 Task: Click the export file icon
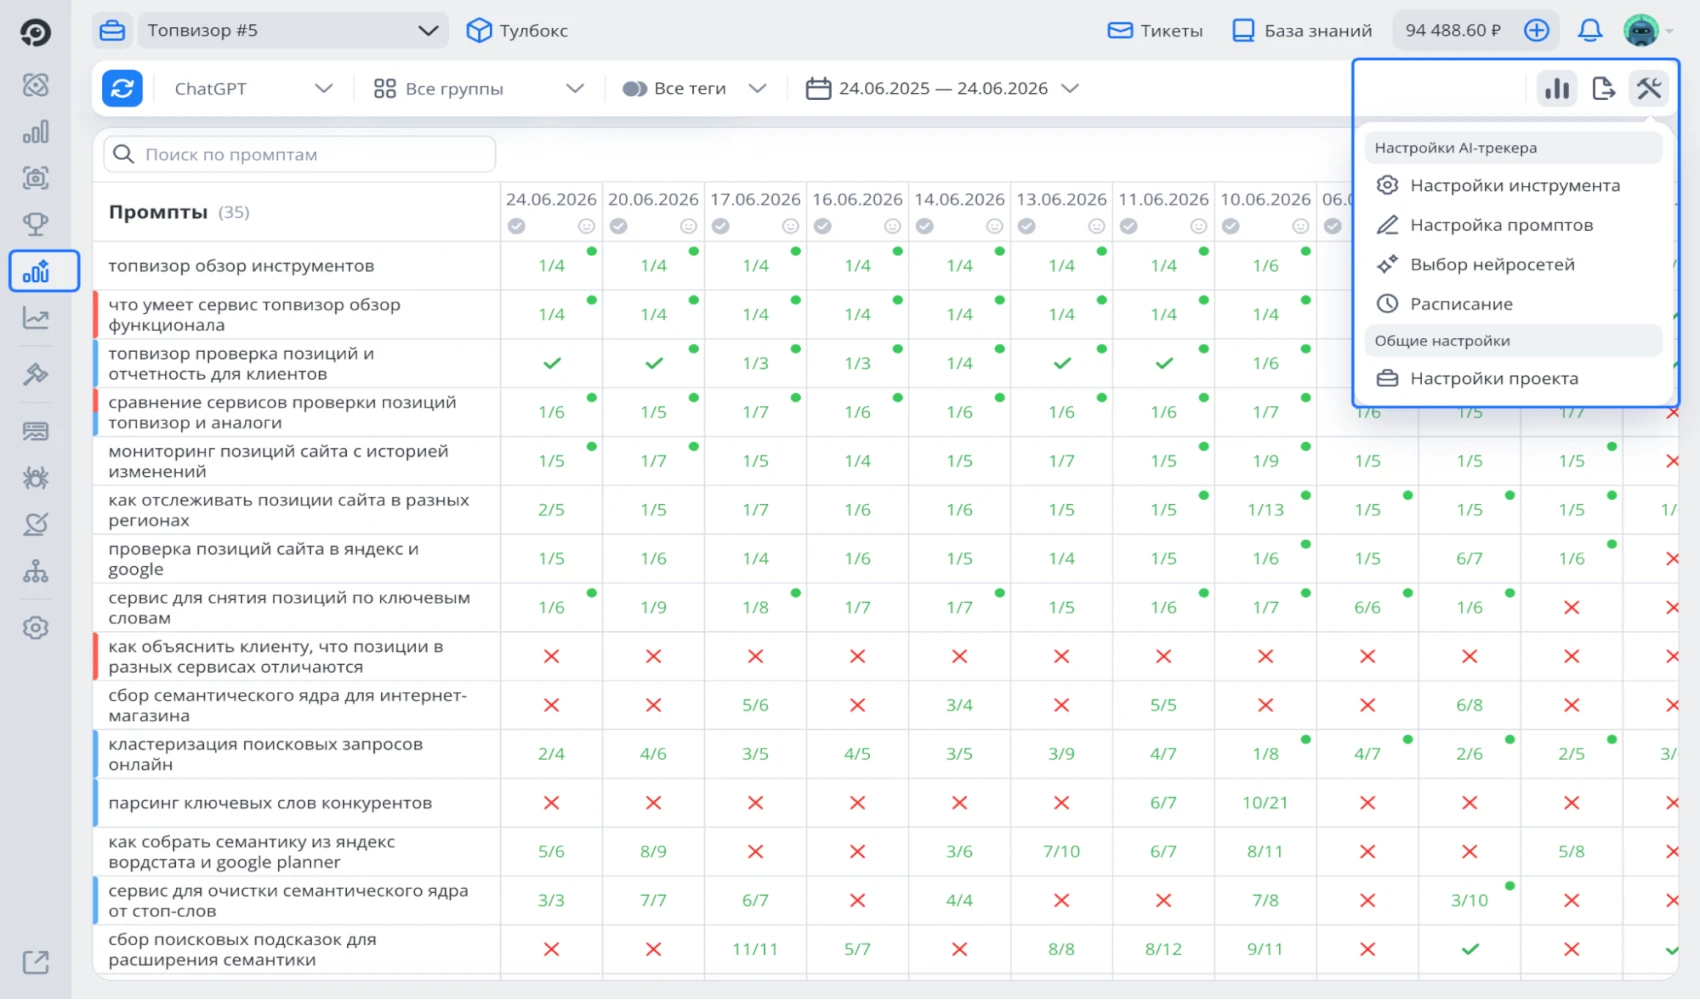point(1603,89)
